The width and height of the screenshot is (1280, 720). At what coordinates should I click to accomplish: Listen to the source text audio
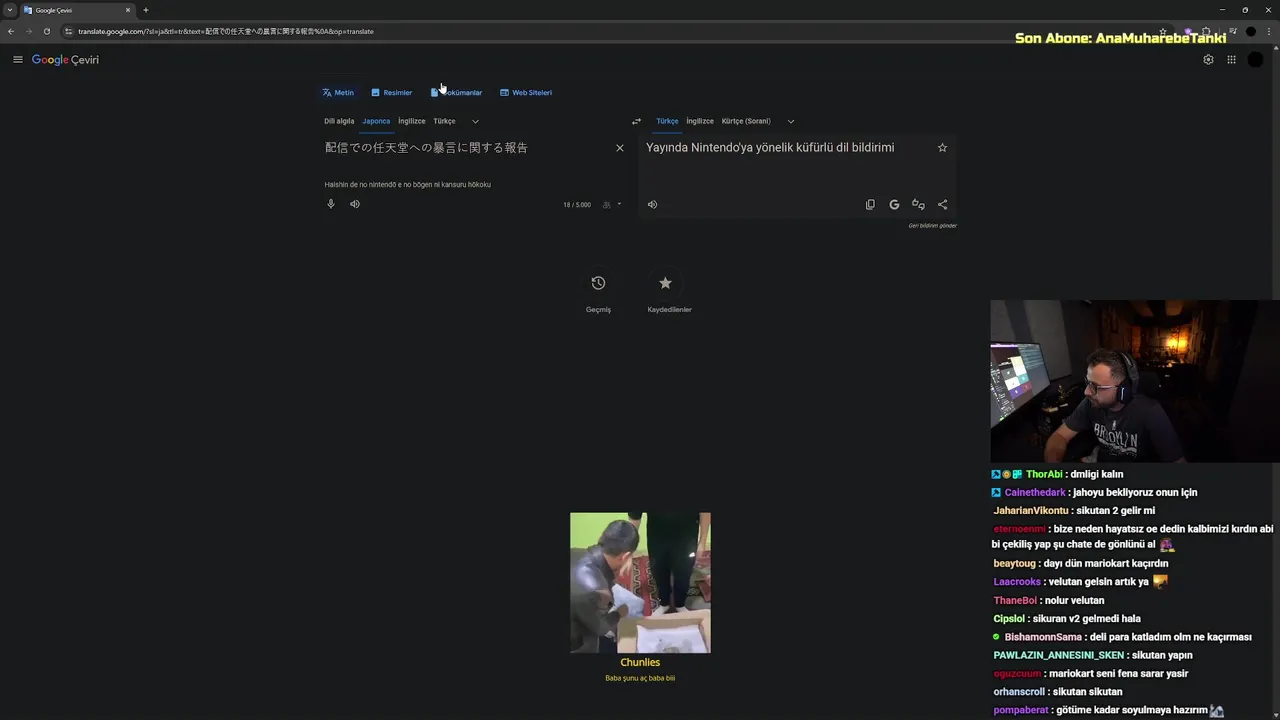(355, 204)
